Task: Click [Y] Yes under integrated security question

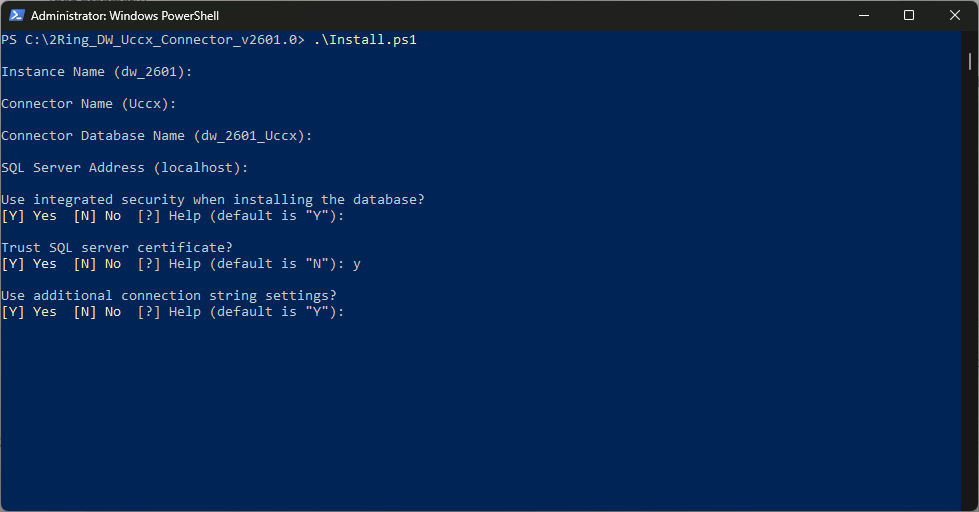Action: point(29,216)
